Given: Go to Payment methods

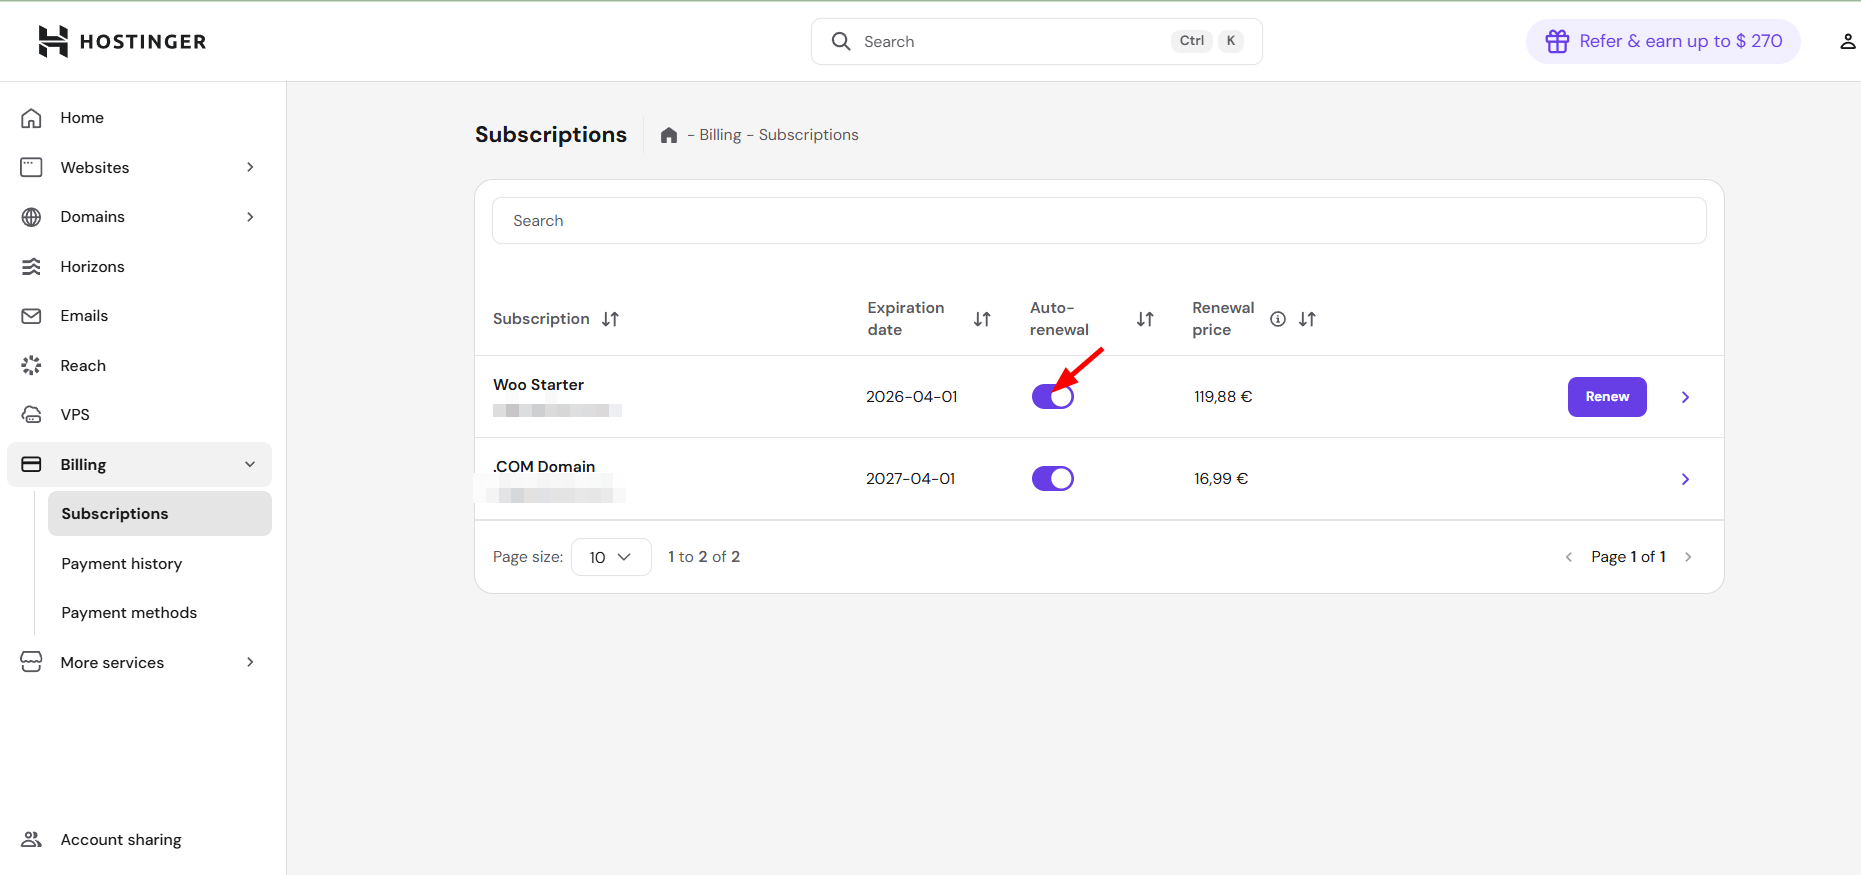Looking at the screenshot, I should pos(129,613).
